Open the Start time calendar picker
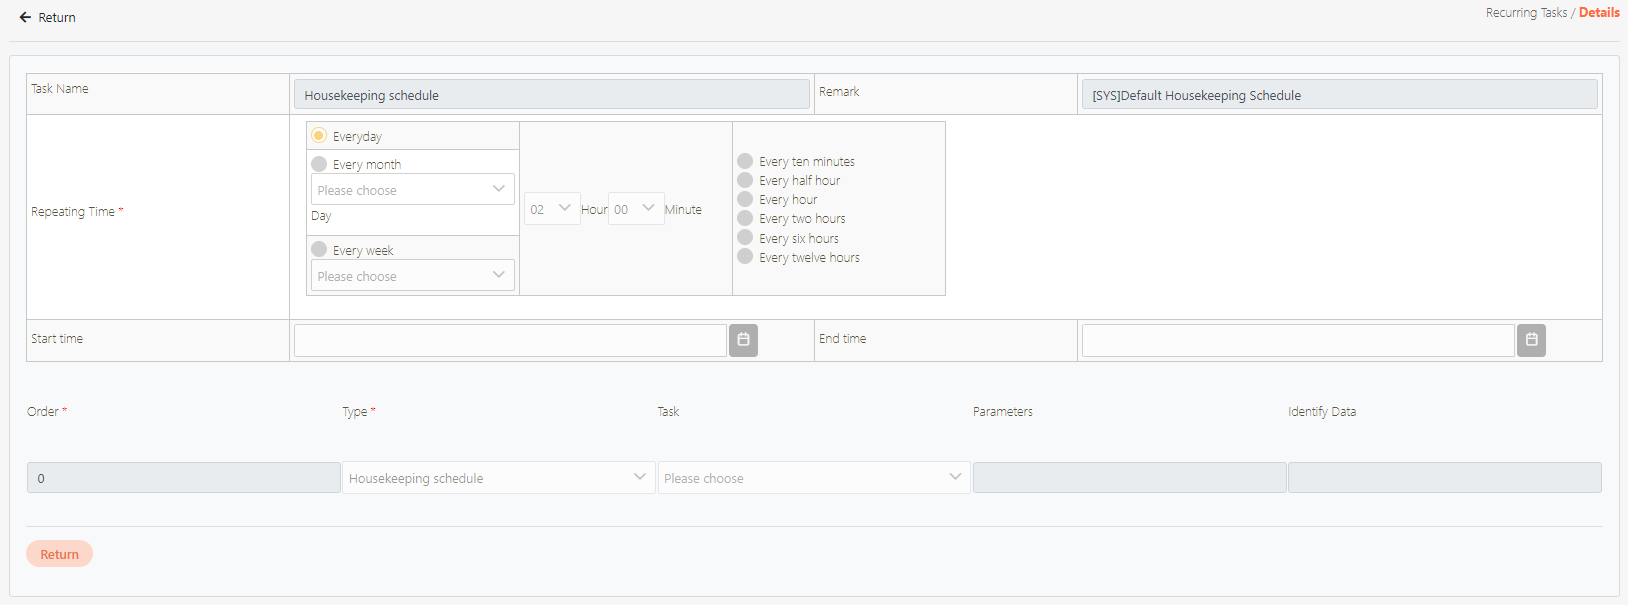 743,340
